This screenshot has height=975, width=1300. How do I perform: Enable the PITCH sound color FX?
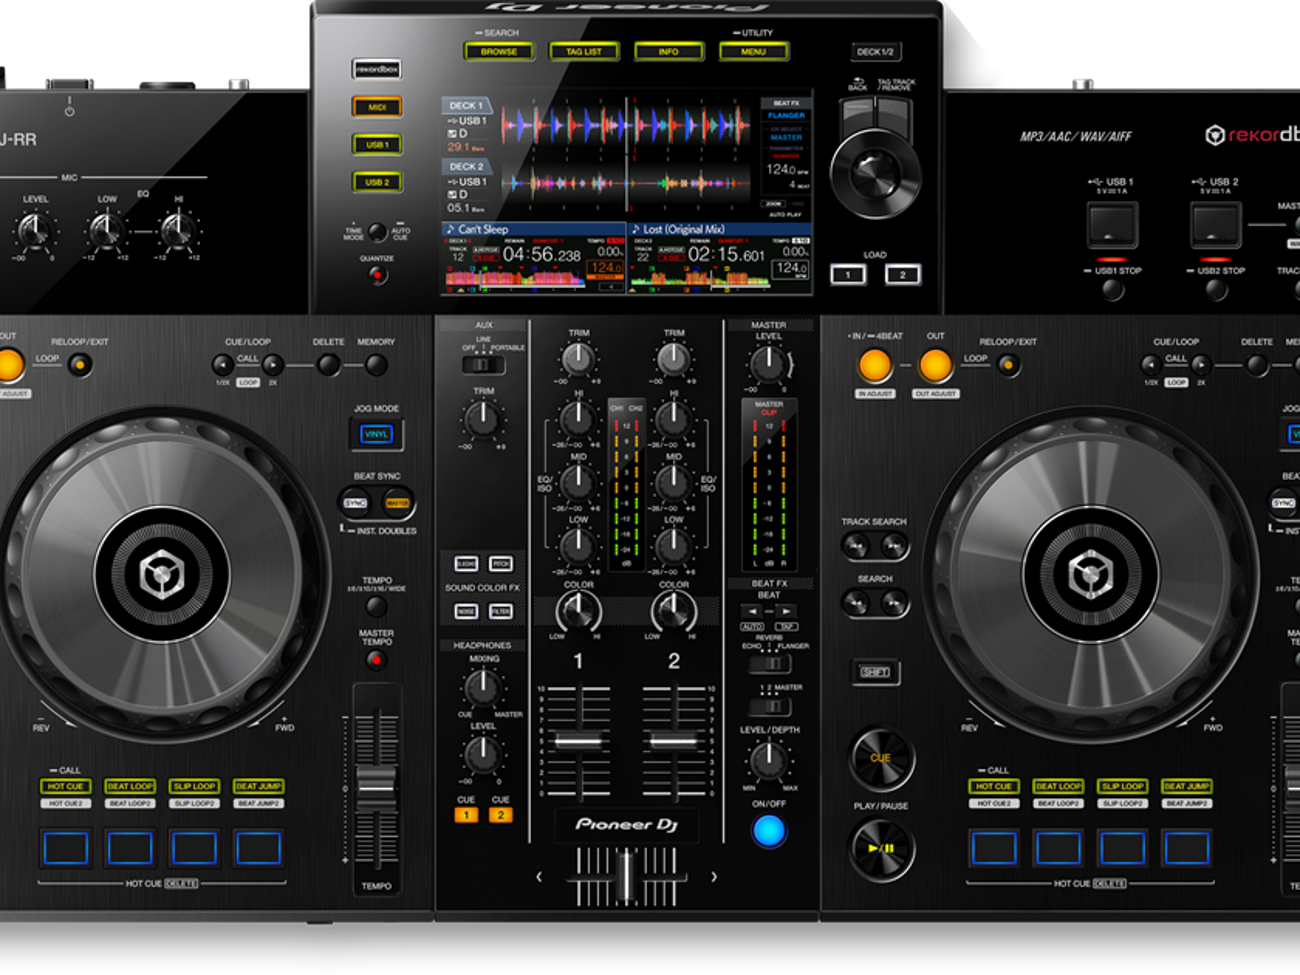point(501,564)
